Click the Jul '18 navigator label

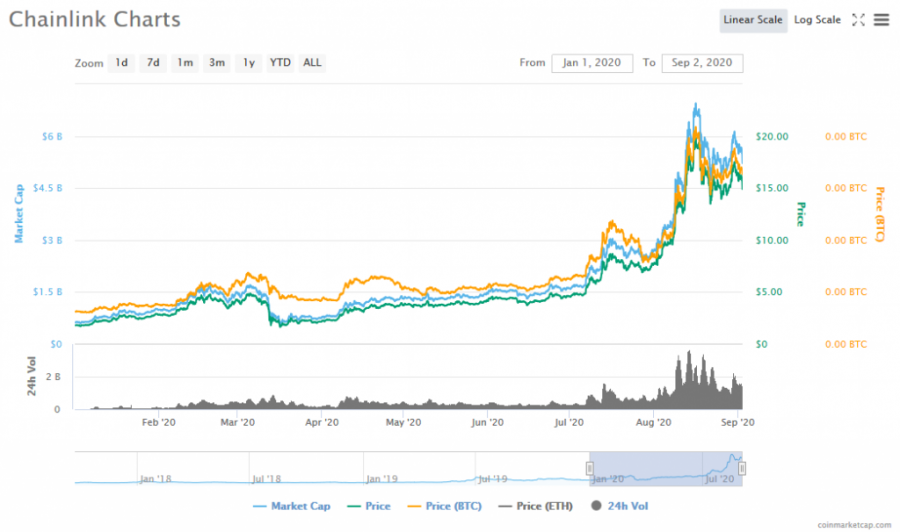[267, 479]
